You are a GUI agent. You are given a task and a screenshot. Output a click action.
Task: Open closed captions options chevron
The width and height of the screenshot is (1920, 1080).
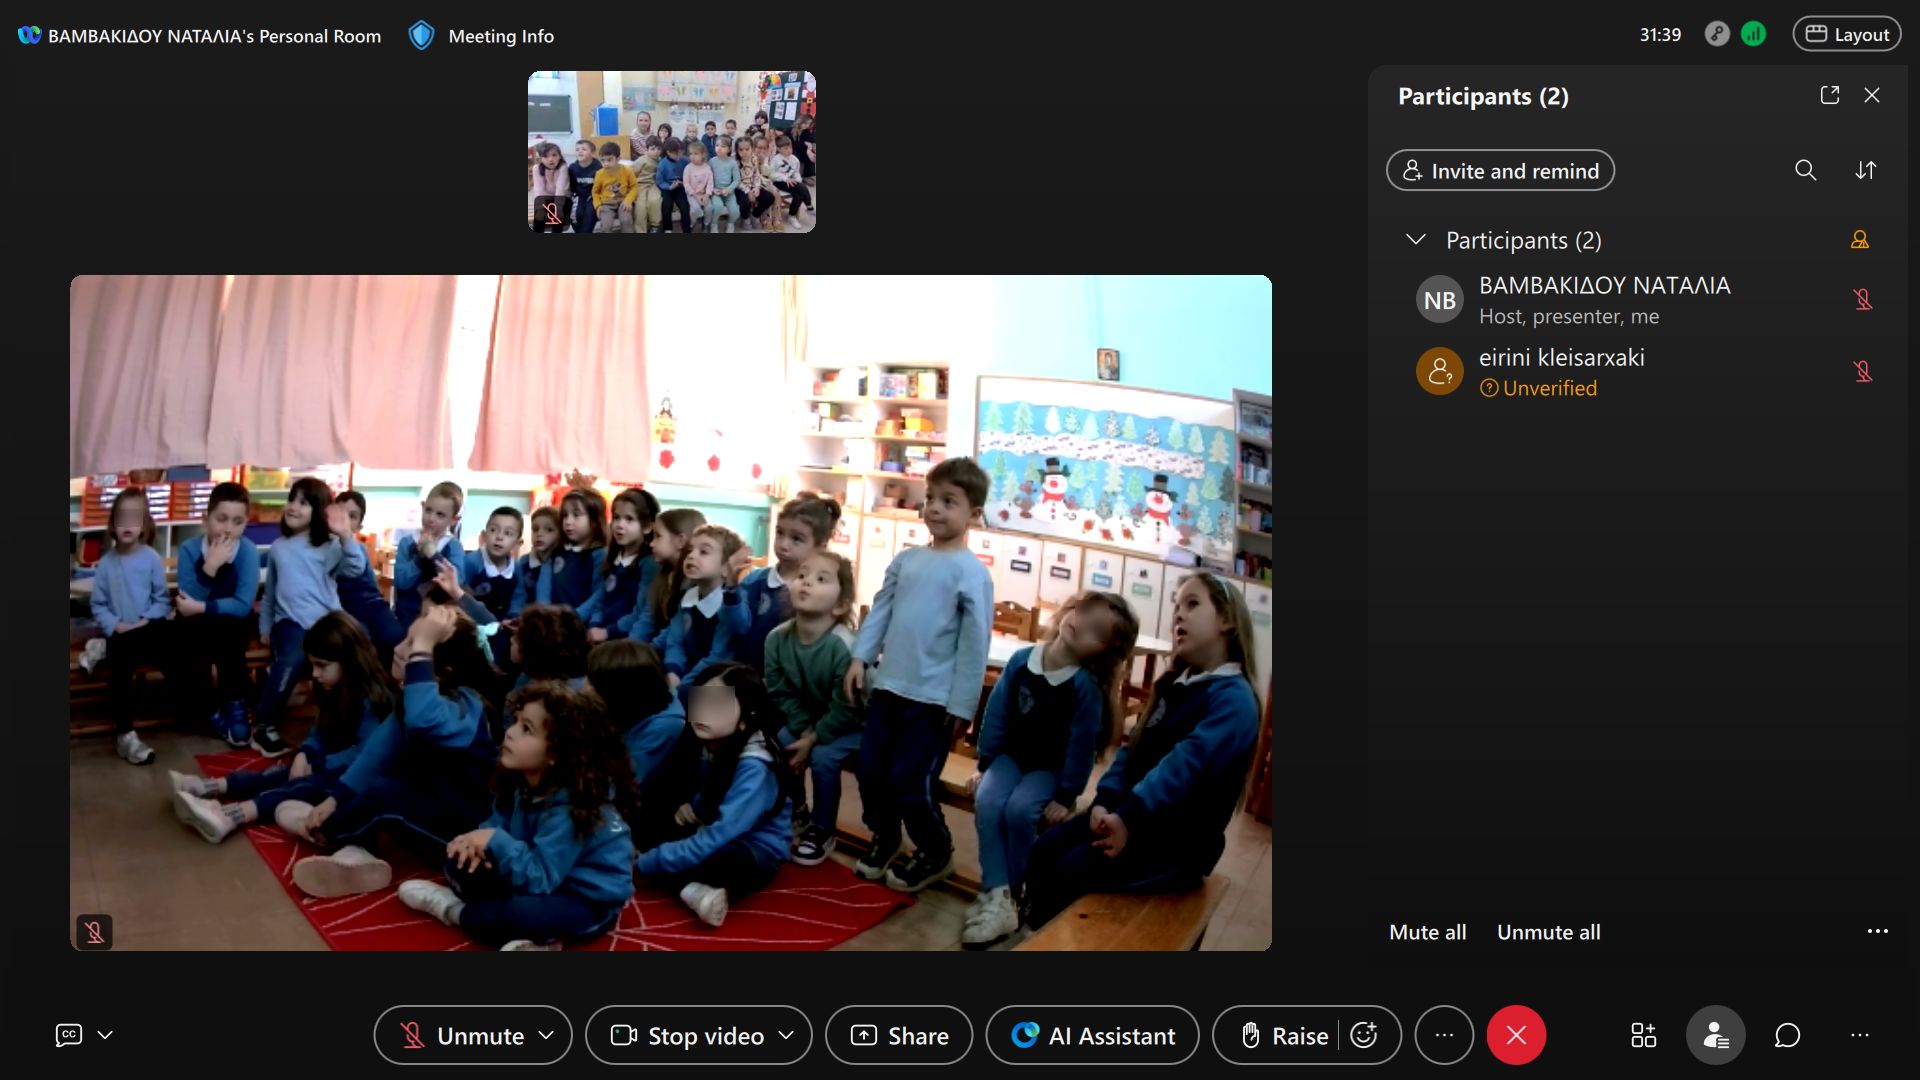pyautogui.click(x=105, y=1035)
